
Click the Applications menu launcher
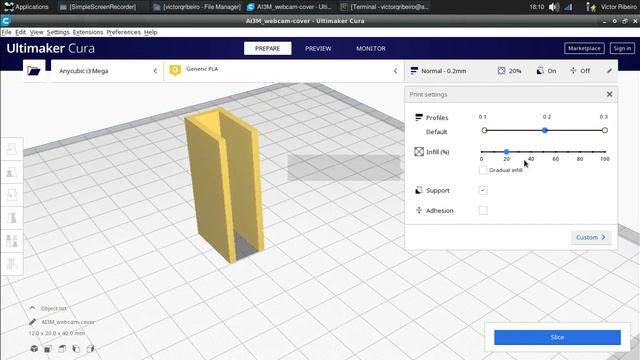pos(26,7)
